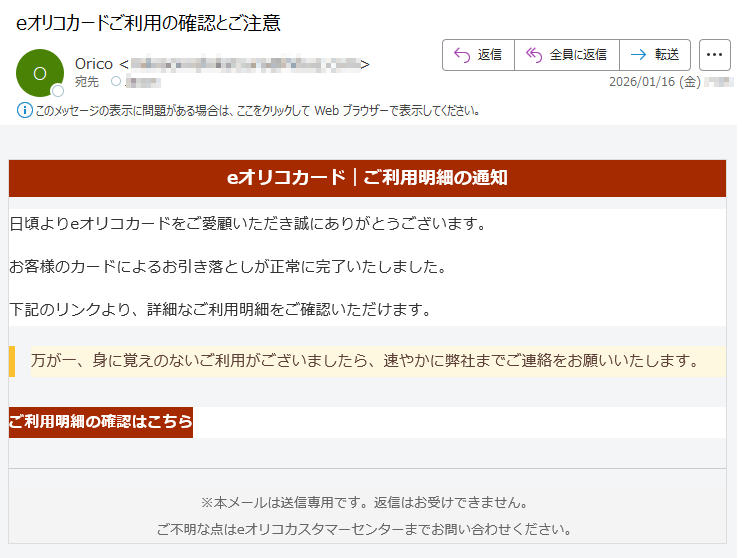The image size is (742, 558).
Task: Select the blurred sender email address
Action: tap(244, 64)
